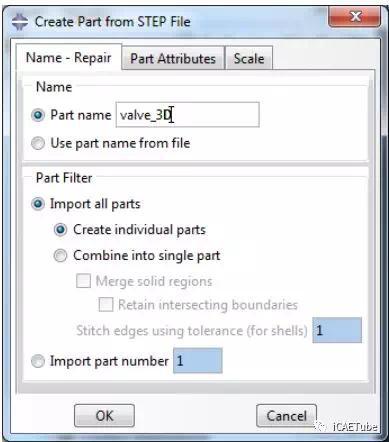
Task: Tick Retain intersecting boundaries checkbox
Action: coord(106,304)
